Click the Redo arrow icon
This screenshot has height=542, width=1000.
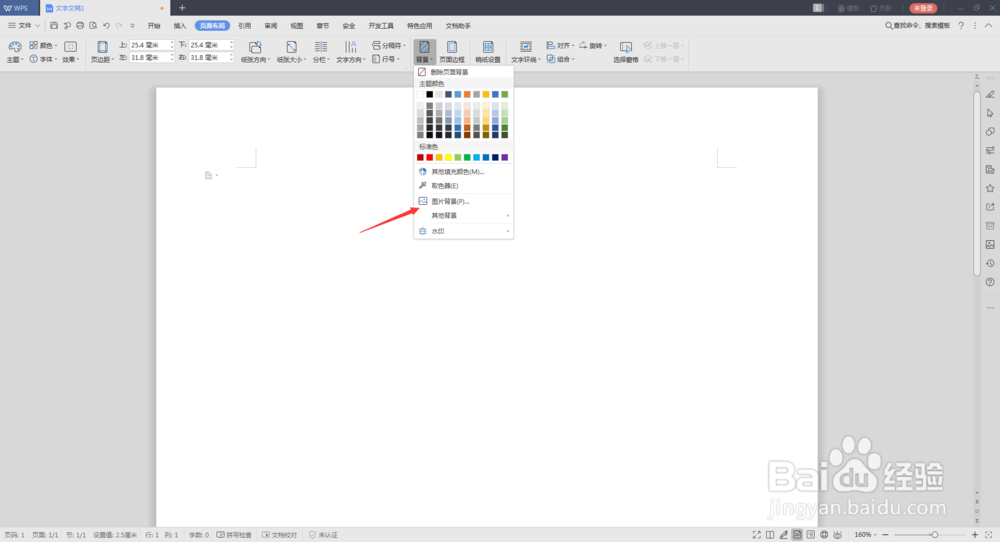click(x=119, y=26)
